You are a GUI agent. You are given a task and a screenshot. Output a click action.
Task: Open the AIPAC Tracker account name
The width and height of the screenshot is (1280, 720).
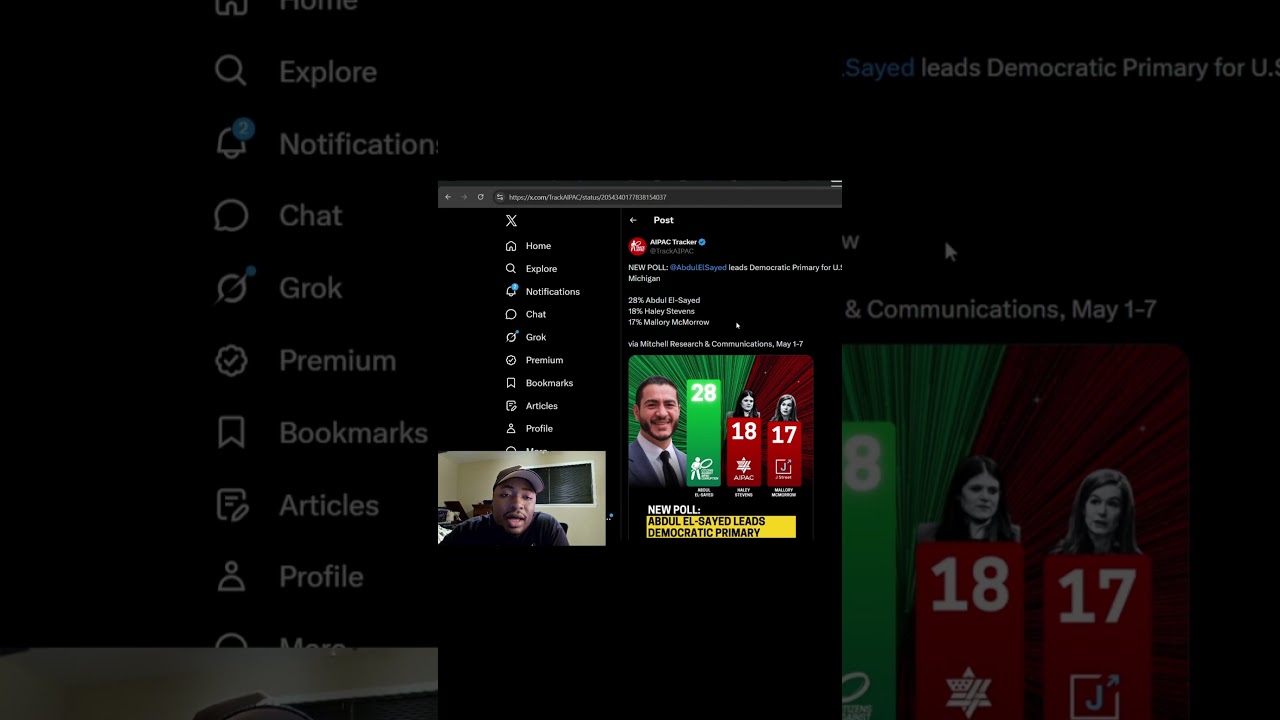[x=673, y=242]
